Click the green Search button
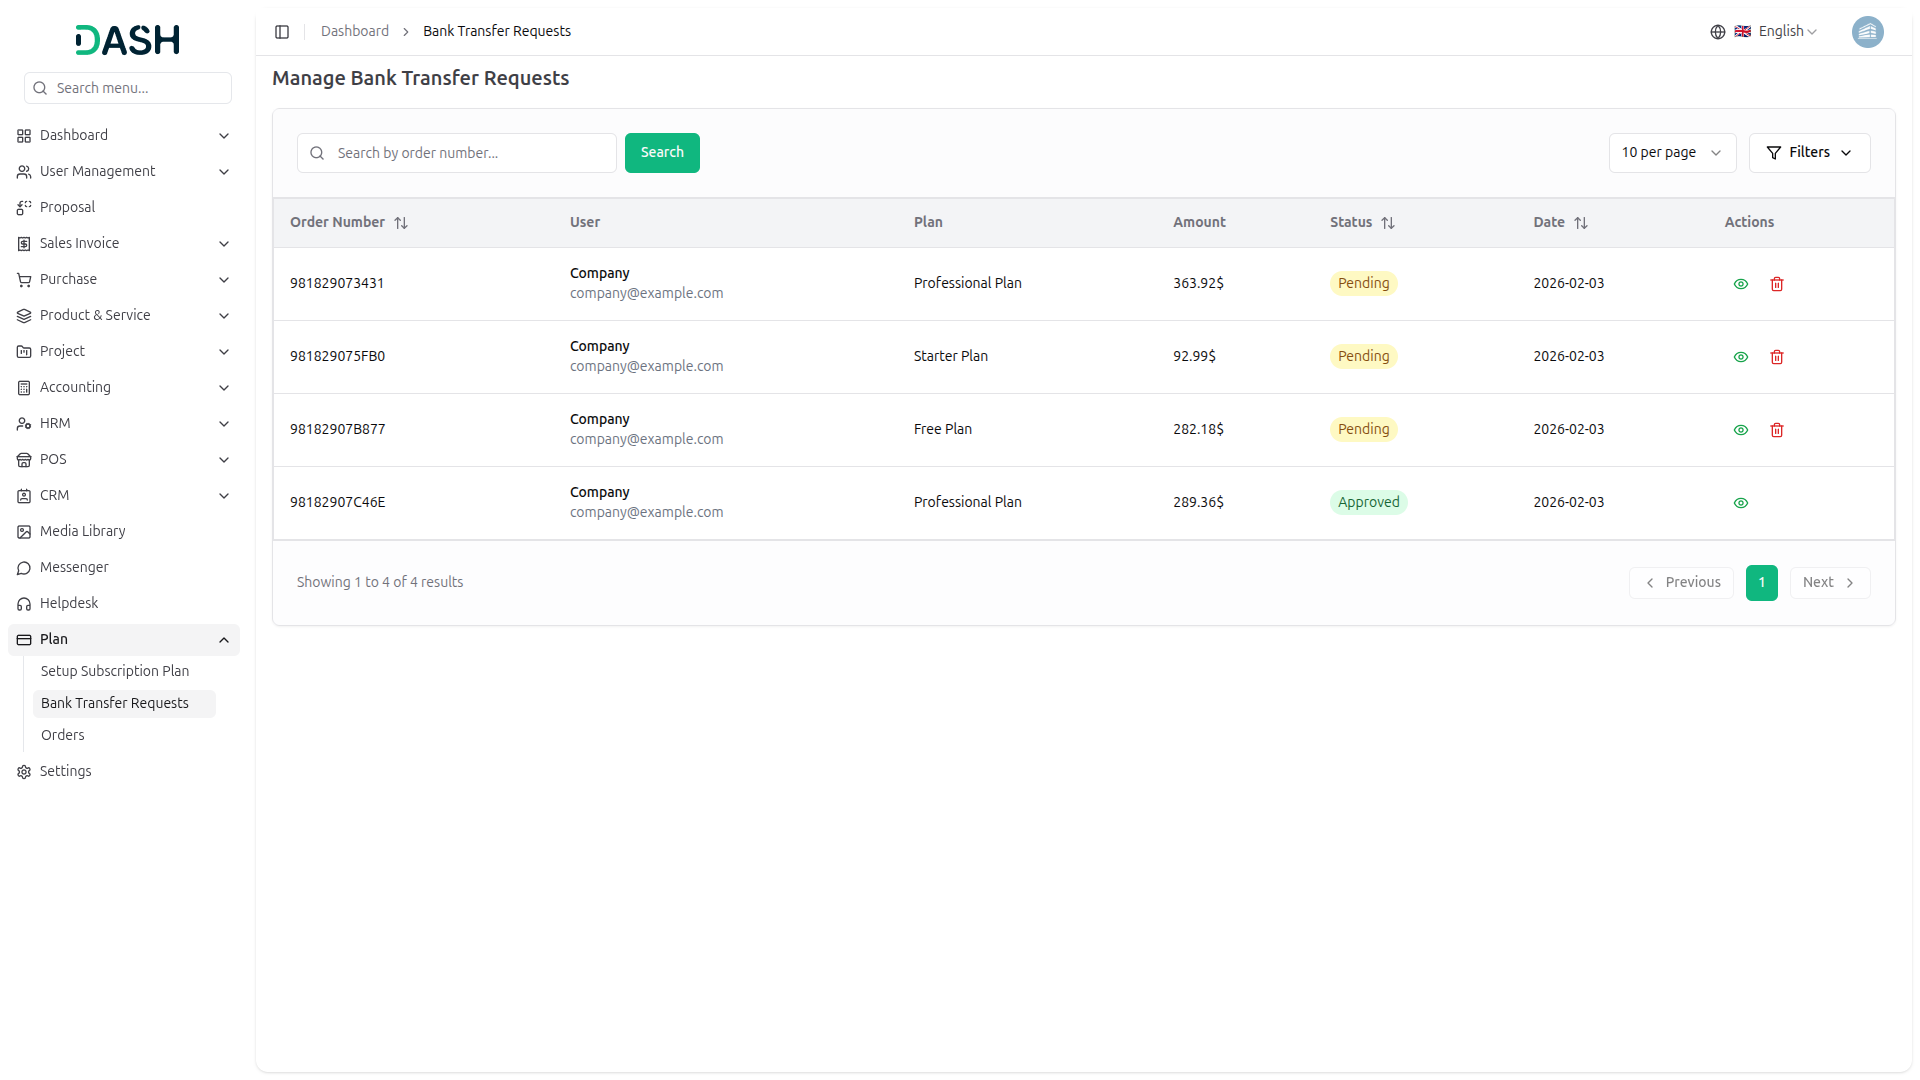This screenshot has height=1080, width=1920. click(662, 153)
